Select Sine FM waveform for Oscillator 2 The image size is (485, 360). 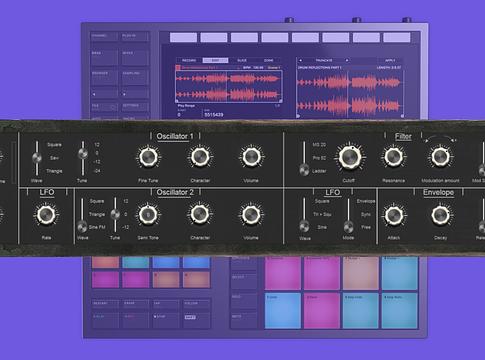click(x=97, y=227)
